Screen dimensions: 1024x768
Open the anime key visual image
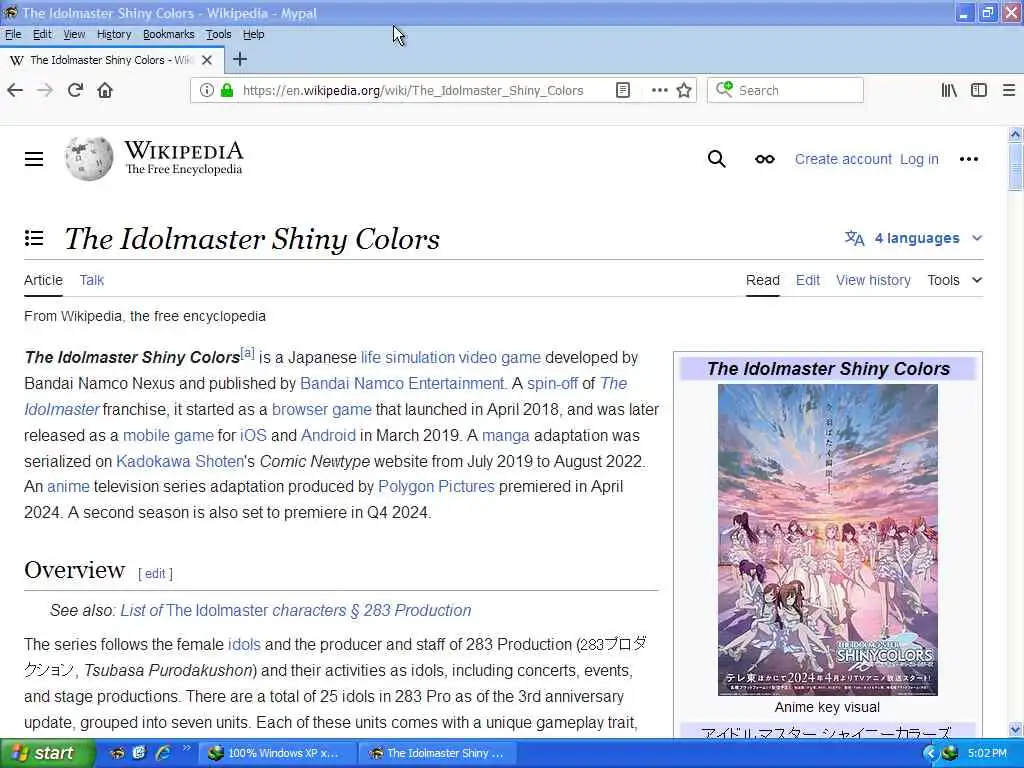click(827, 539)
